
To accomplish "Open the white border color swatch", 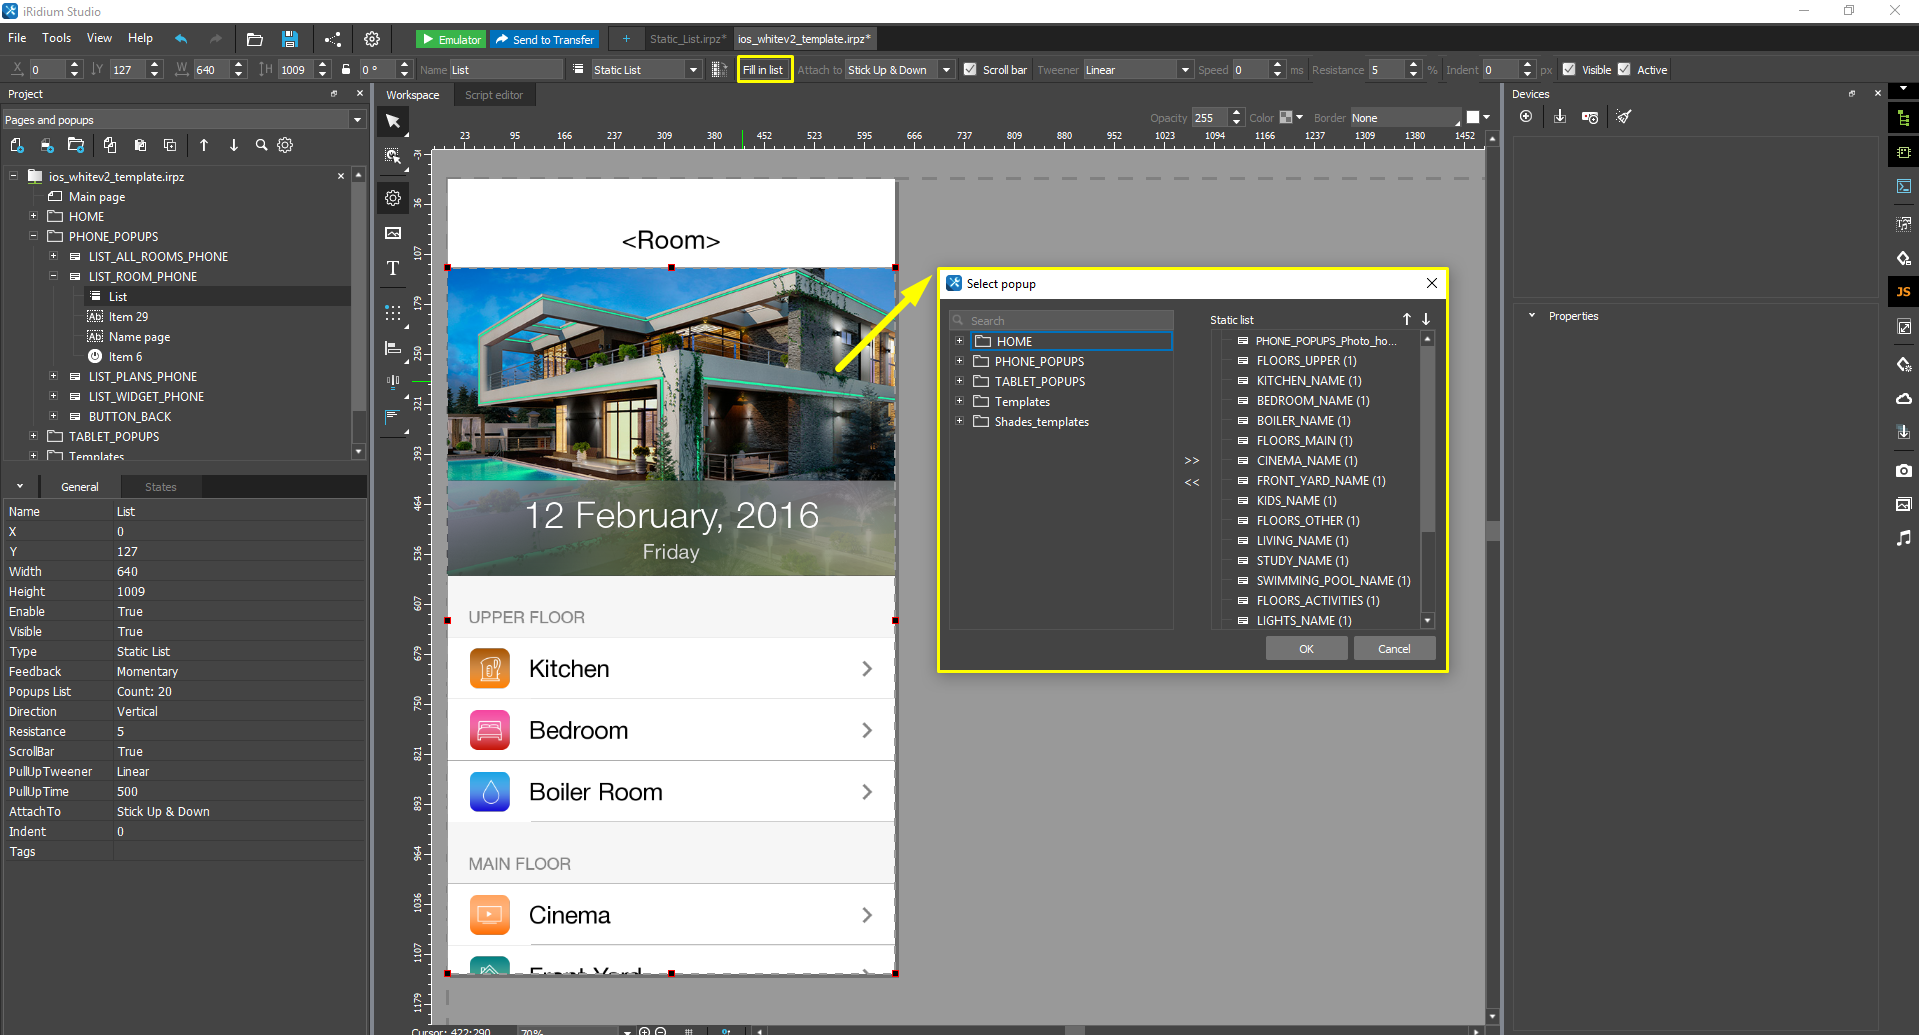I will click(x=1473, y=118).
